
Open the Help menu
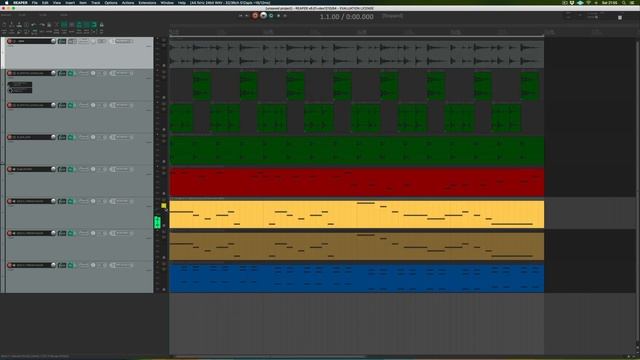point(182,2)
